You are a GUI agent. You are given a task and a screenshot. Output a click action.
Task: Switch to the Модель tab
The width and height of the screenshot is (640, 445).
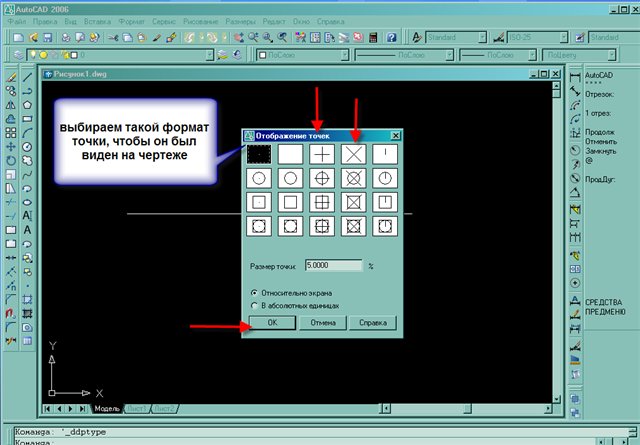106,409
